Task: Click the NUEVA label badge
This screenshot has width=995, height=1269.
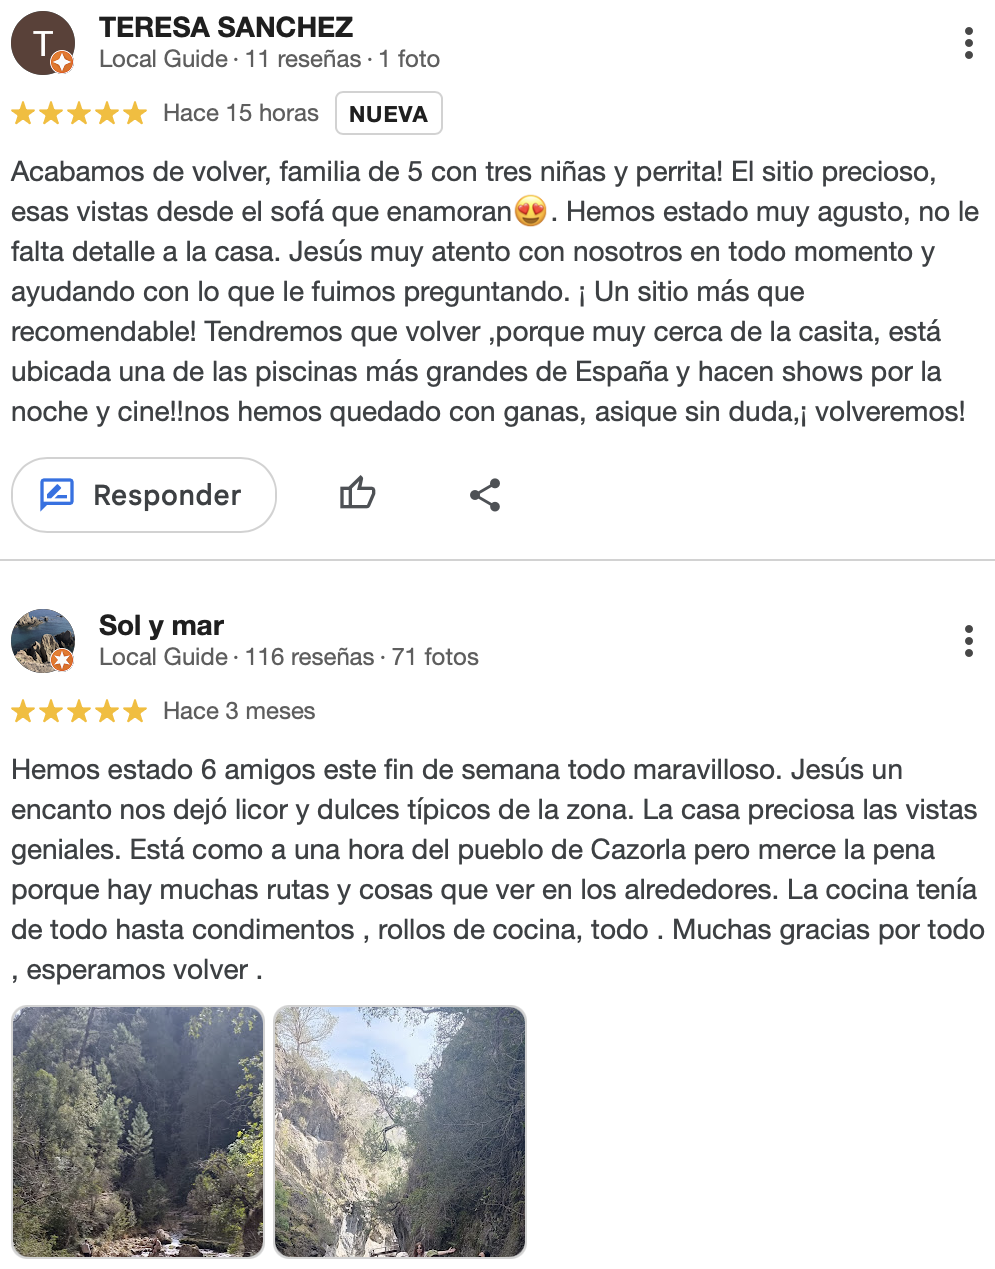Action: [x=389, y=113]
